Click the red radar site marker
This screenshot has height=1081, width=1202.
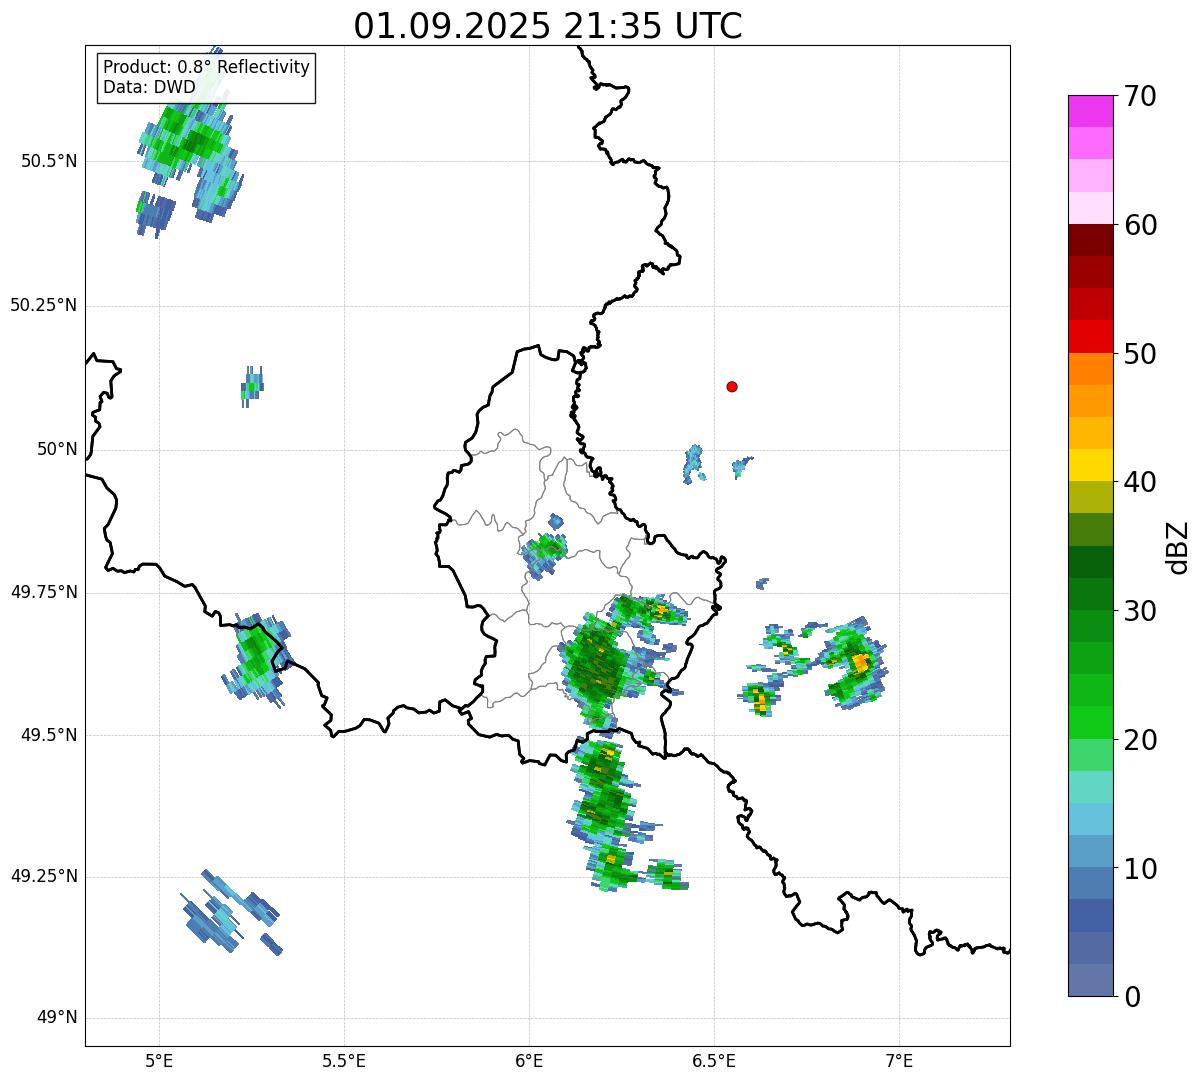pyautogui.click(x=732, y=386)
